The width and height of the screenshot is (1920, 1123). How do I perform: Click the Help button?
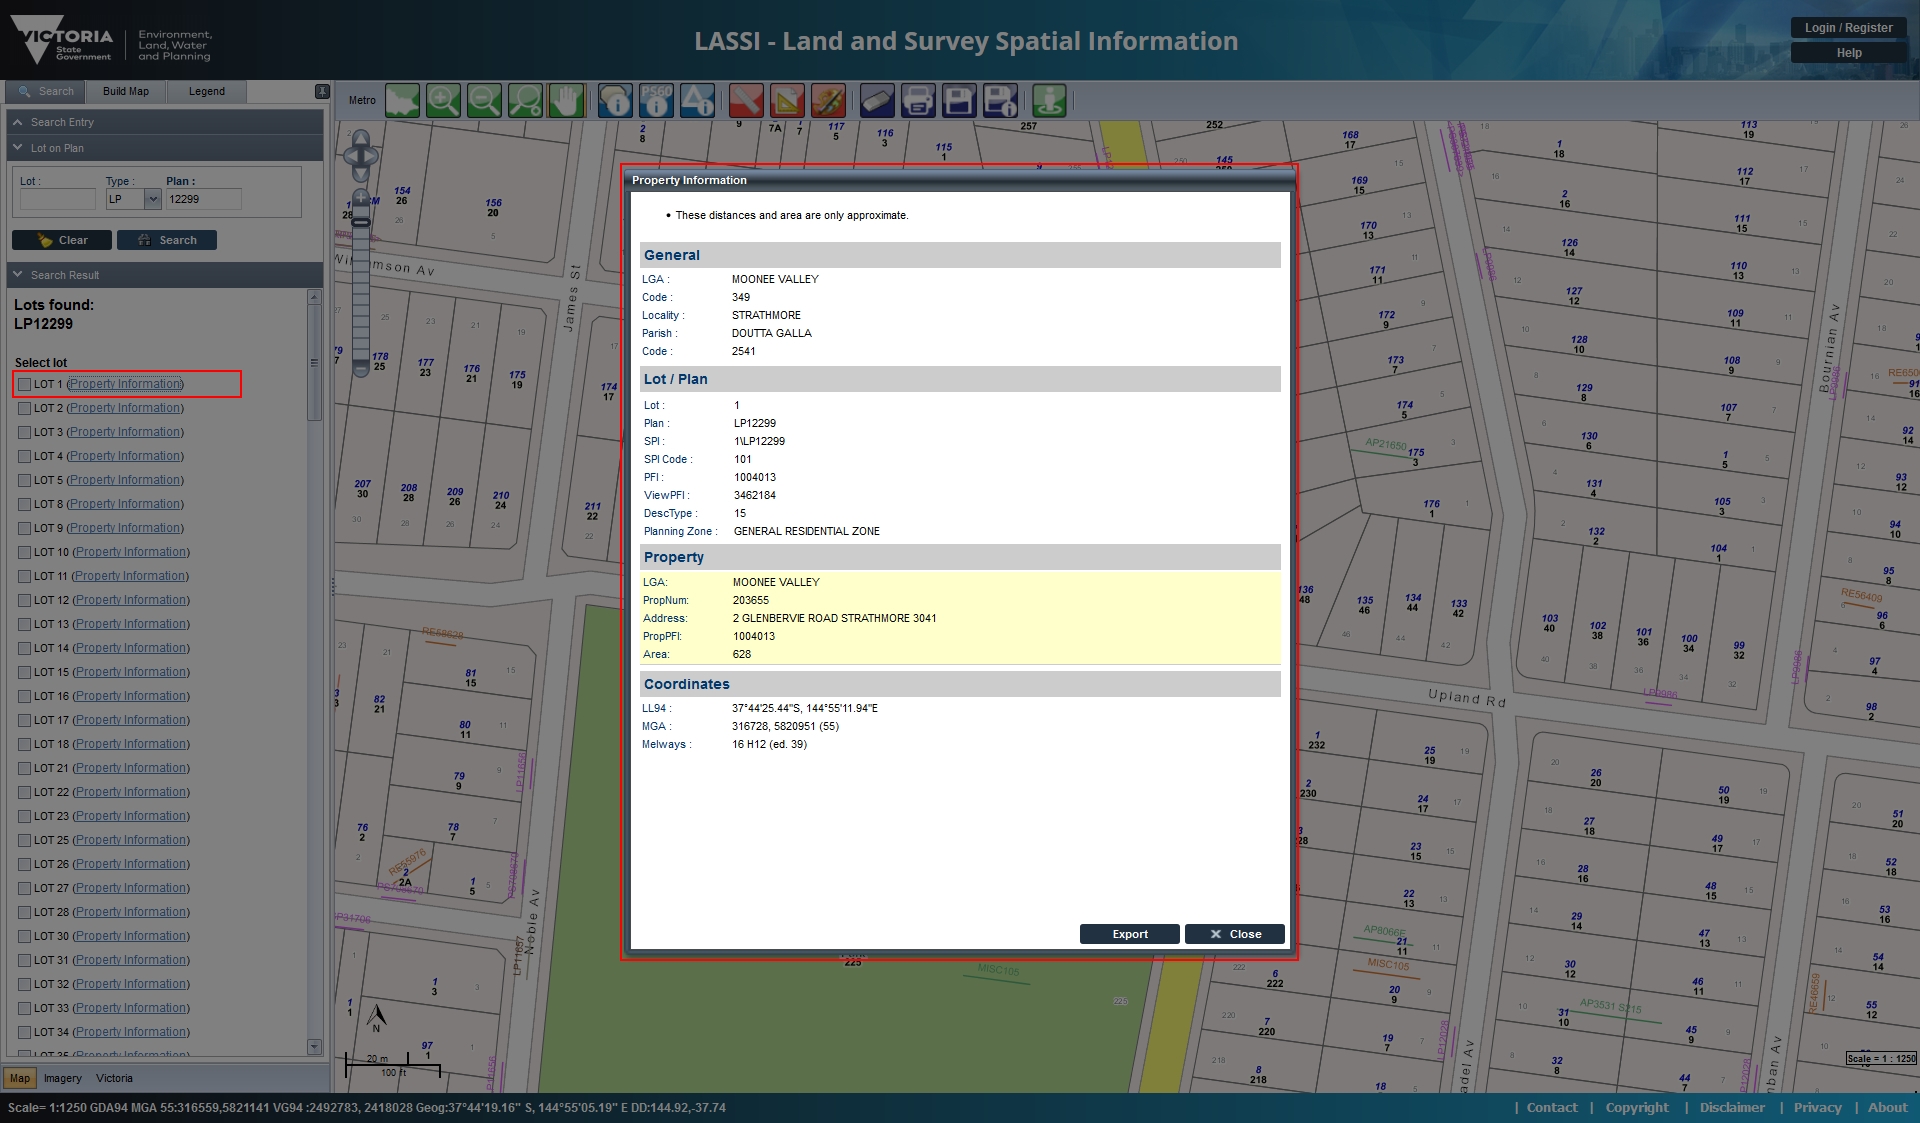(x=1848, y=53)
